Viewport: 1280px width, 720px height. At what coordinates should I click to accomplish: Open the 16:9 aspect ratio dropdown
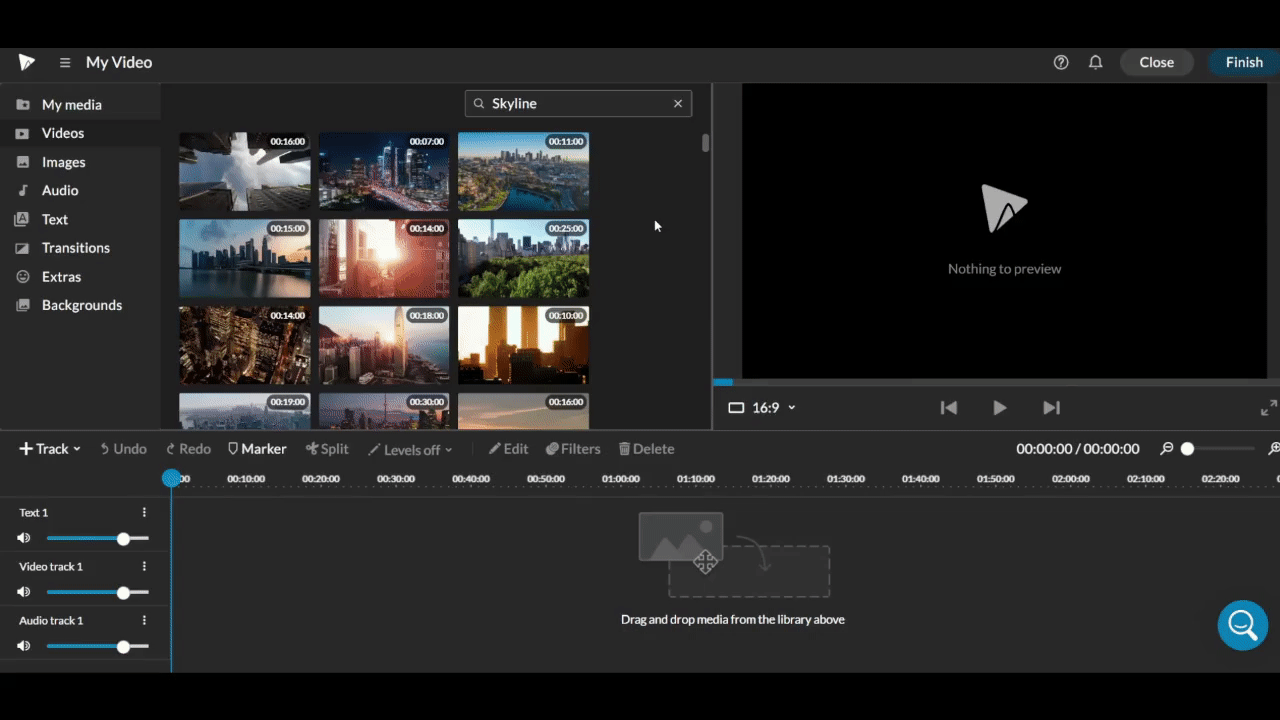pyautogui.click(x=762, y=407)
